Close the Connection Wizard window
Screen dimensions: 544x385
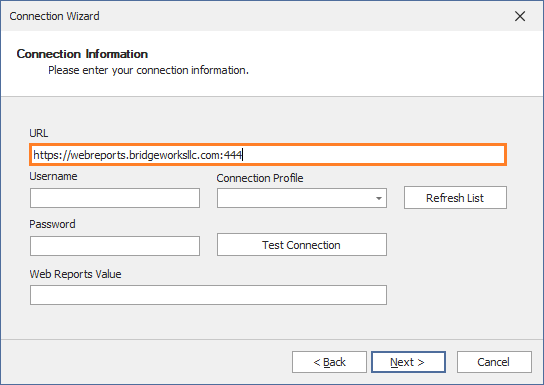click(520, 16)
